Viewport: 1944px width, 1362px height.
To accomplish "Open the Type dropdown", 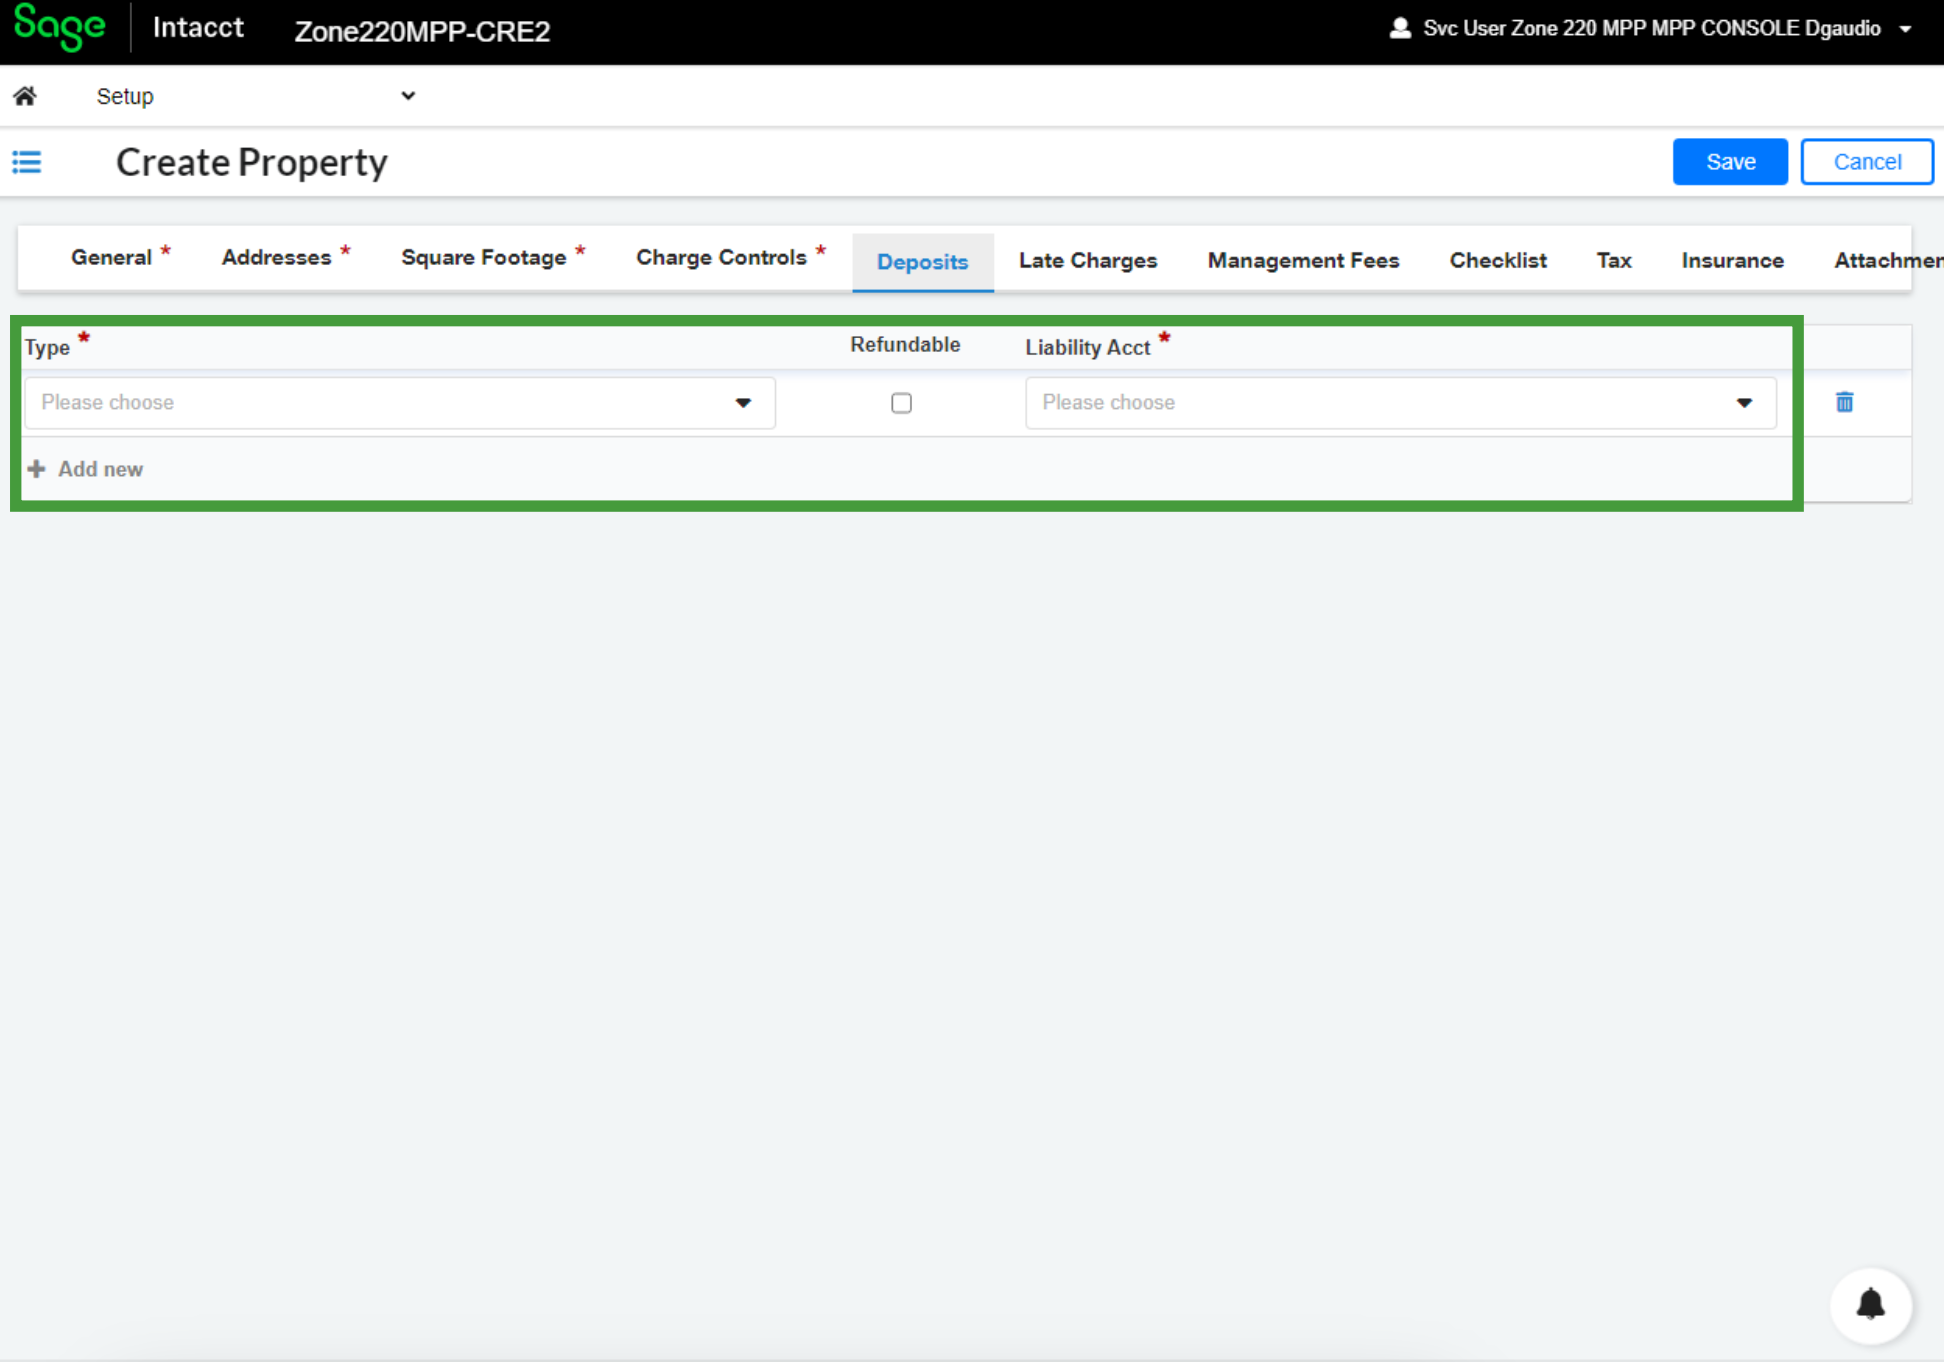I will 399,403.
